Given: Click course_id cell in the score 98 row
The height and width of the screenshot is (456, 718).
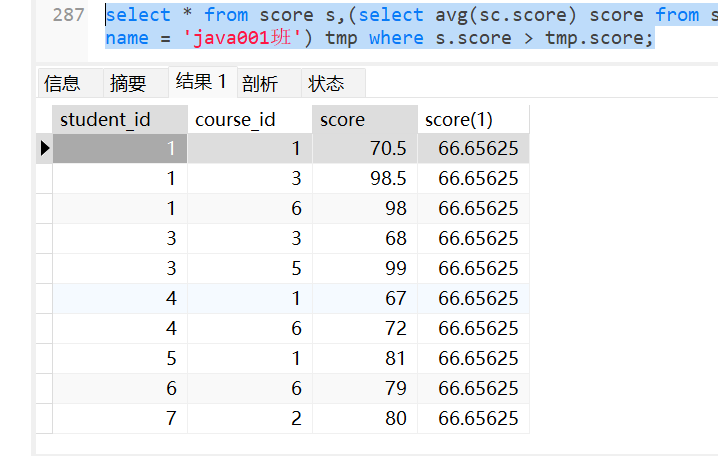Looking at the screenshot, I should click(250, 208).
